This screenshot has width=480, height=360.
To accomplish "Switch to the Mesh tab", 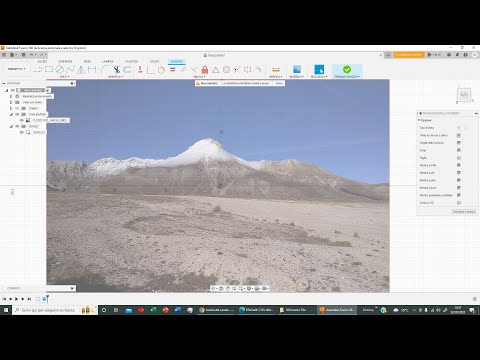I will tap(87, 61).
